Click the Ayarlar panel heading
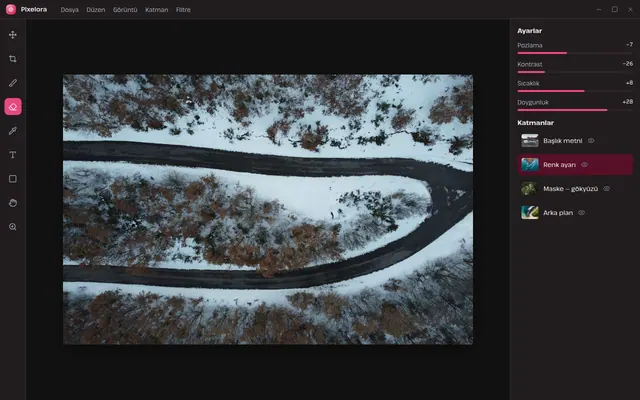 [x=529, y=31]
